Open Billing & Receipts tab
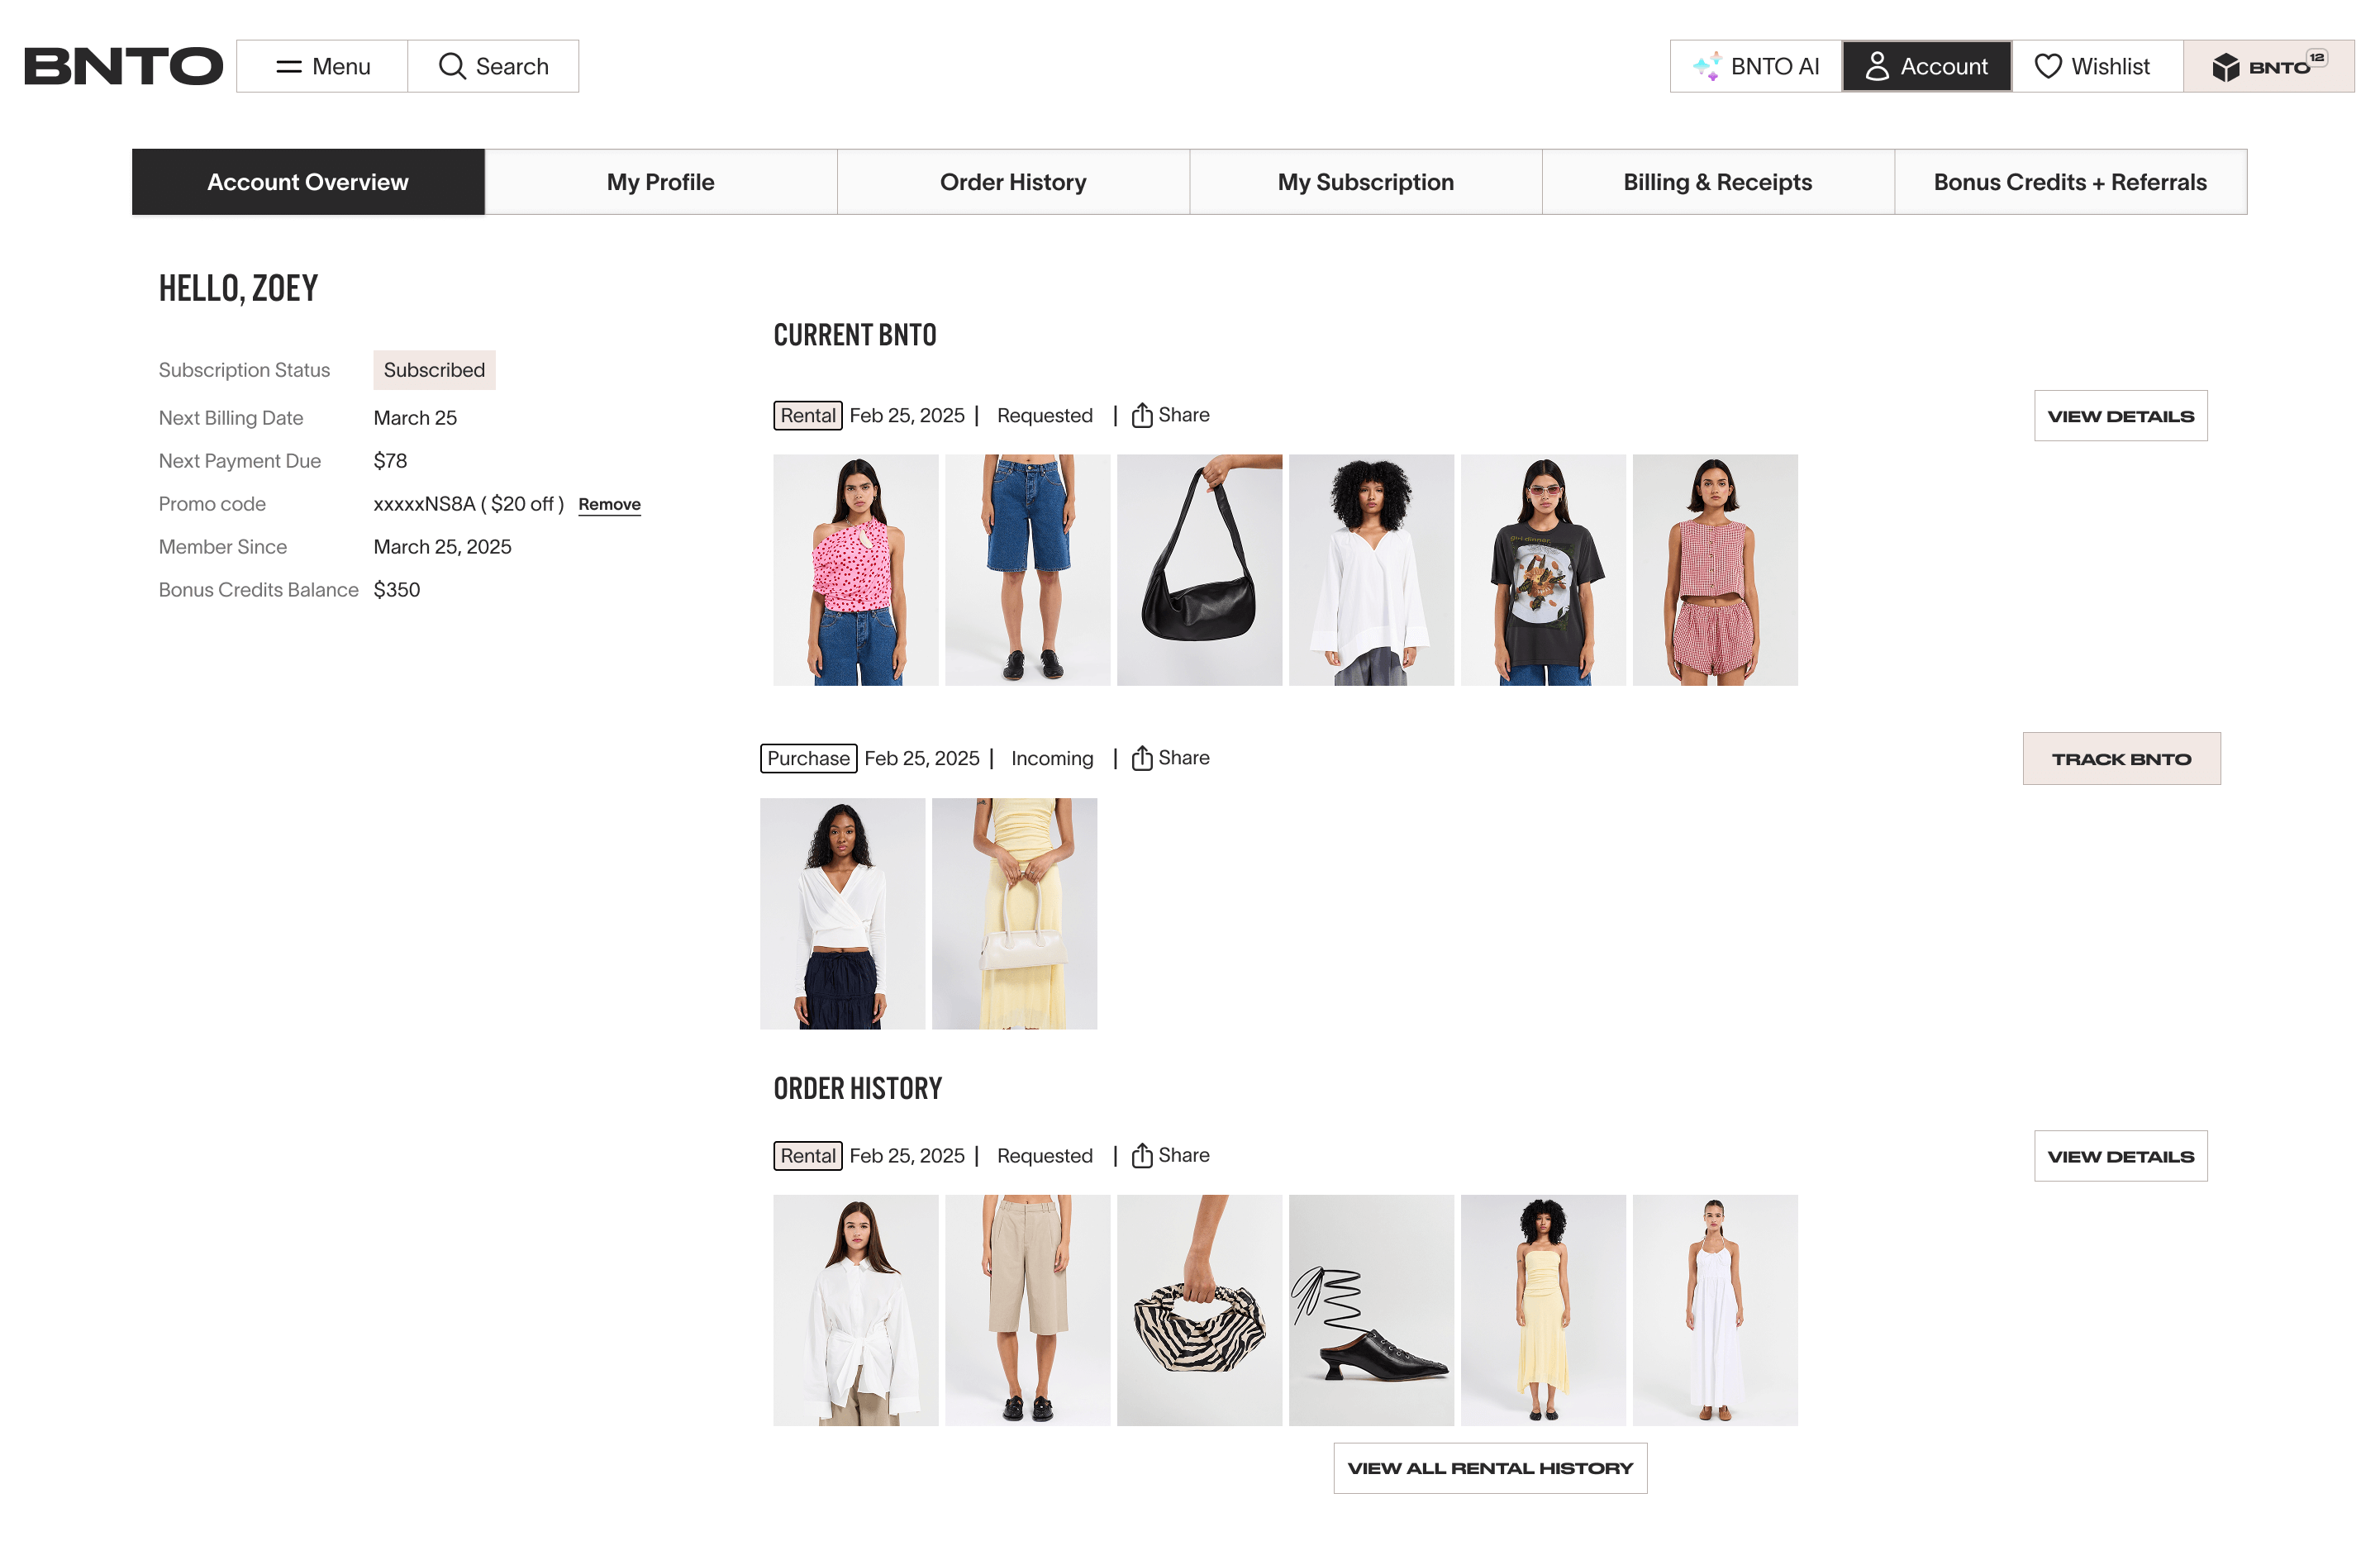This screenshot has height=1560, width=2380. 1718,182
